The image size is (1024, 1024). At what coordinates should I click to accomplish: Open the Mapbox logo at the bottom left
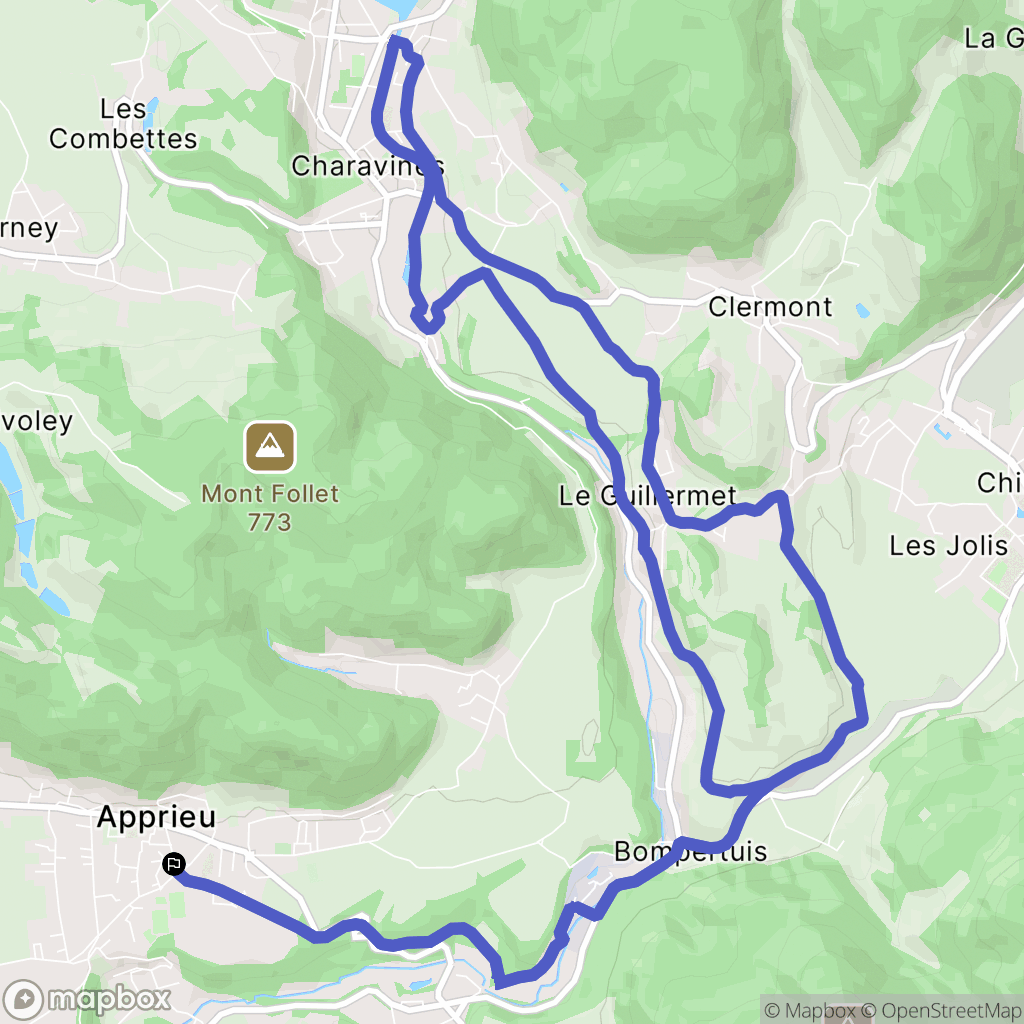[87, 999]
